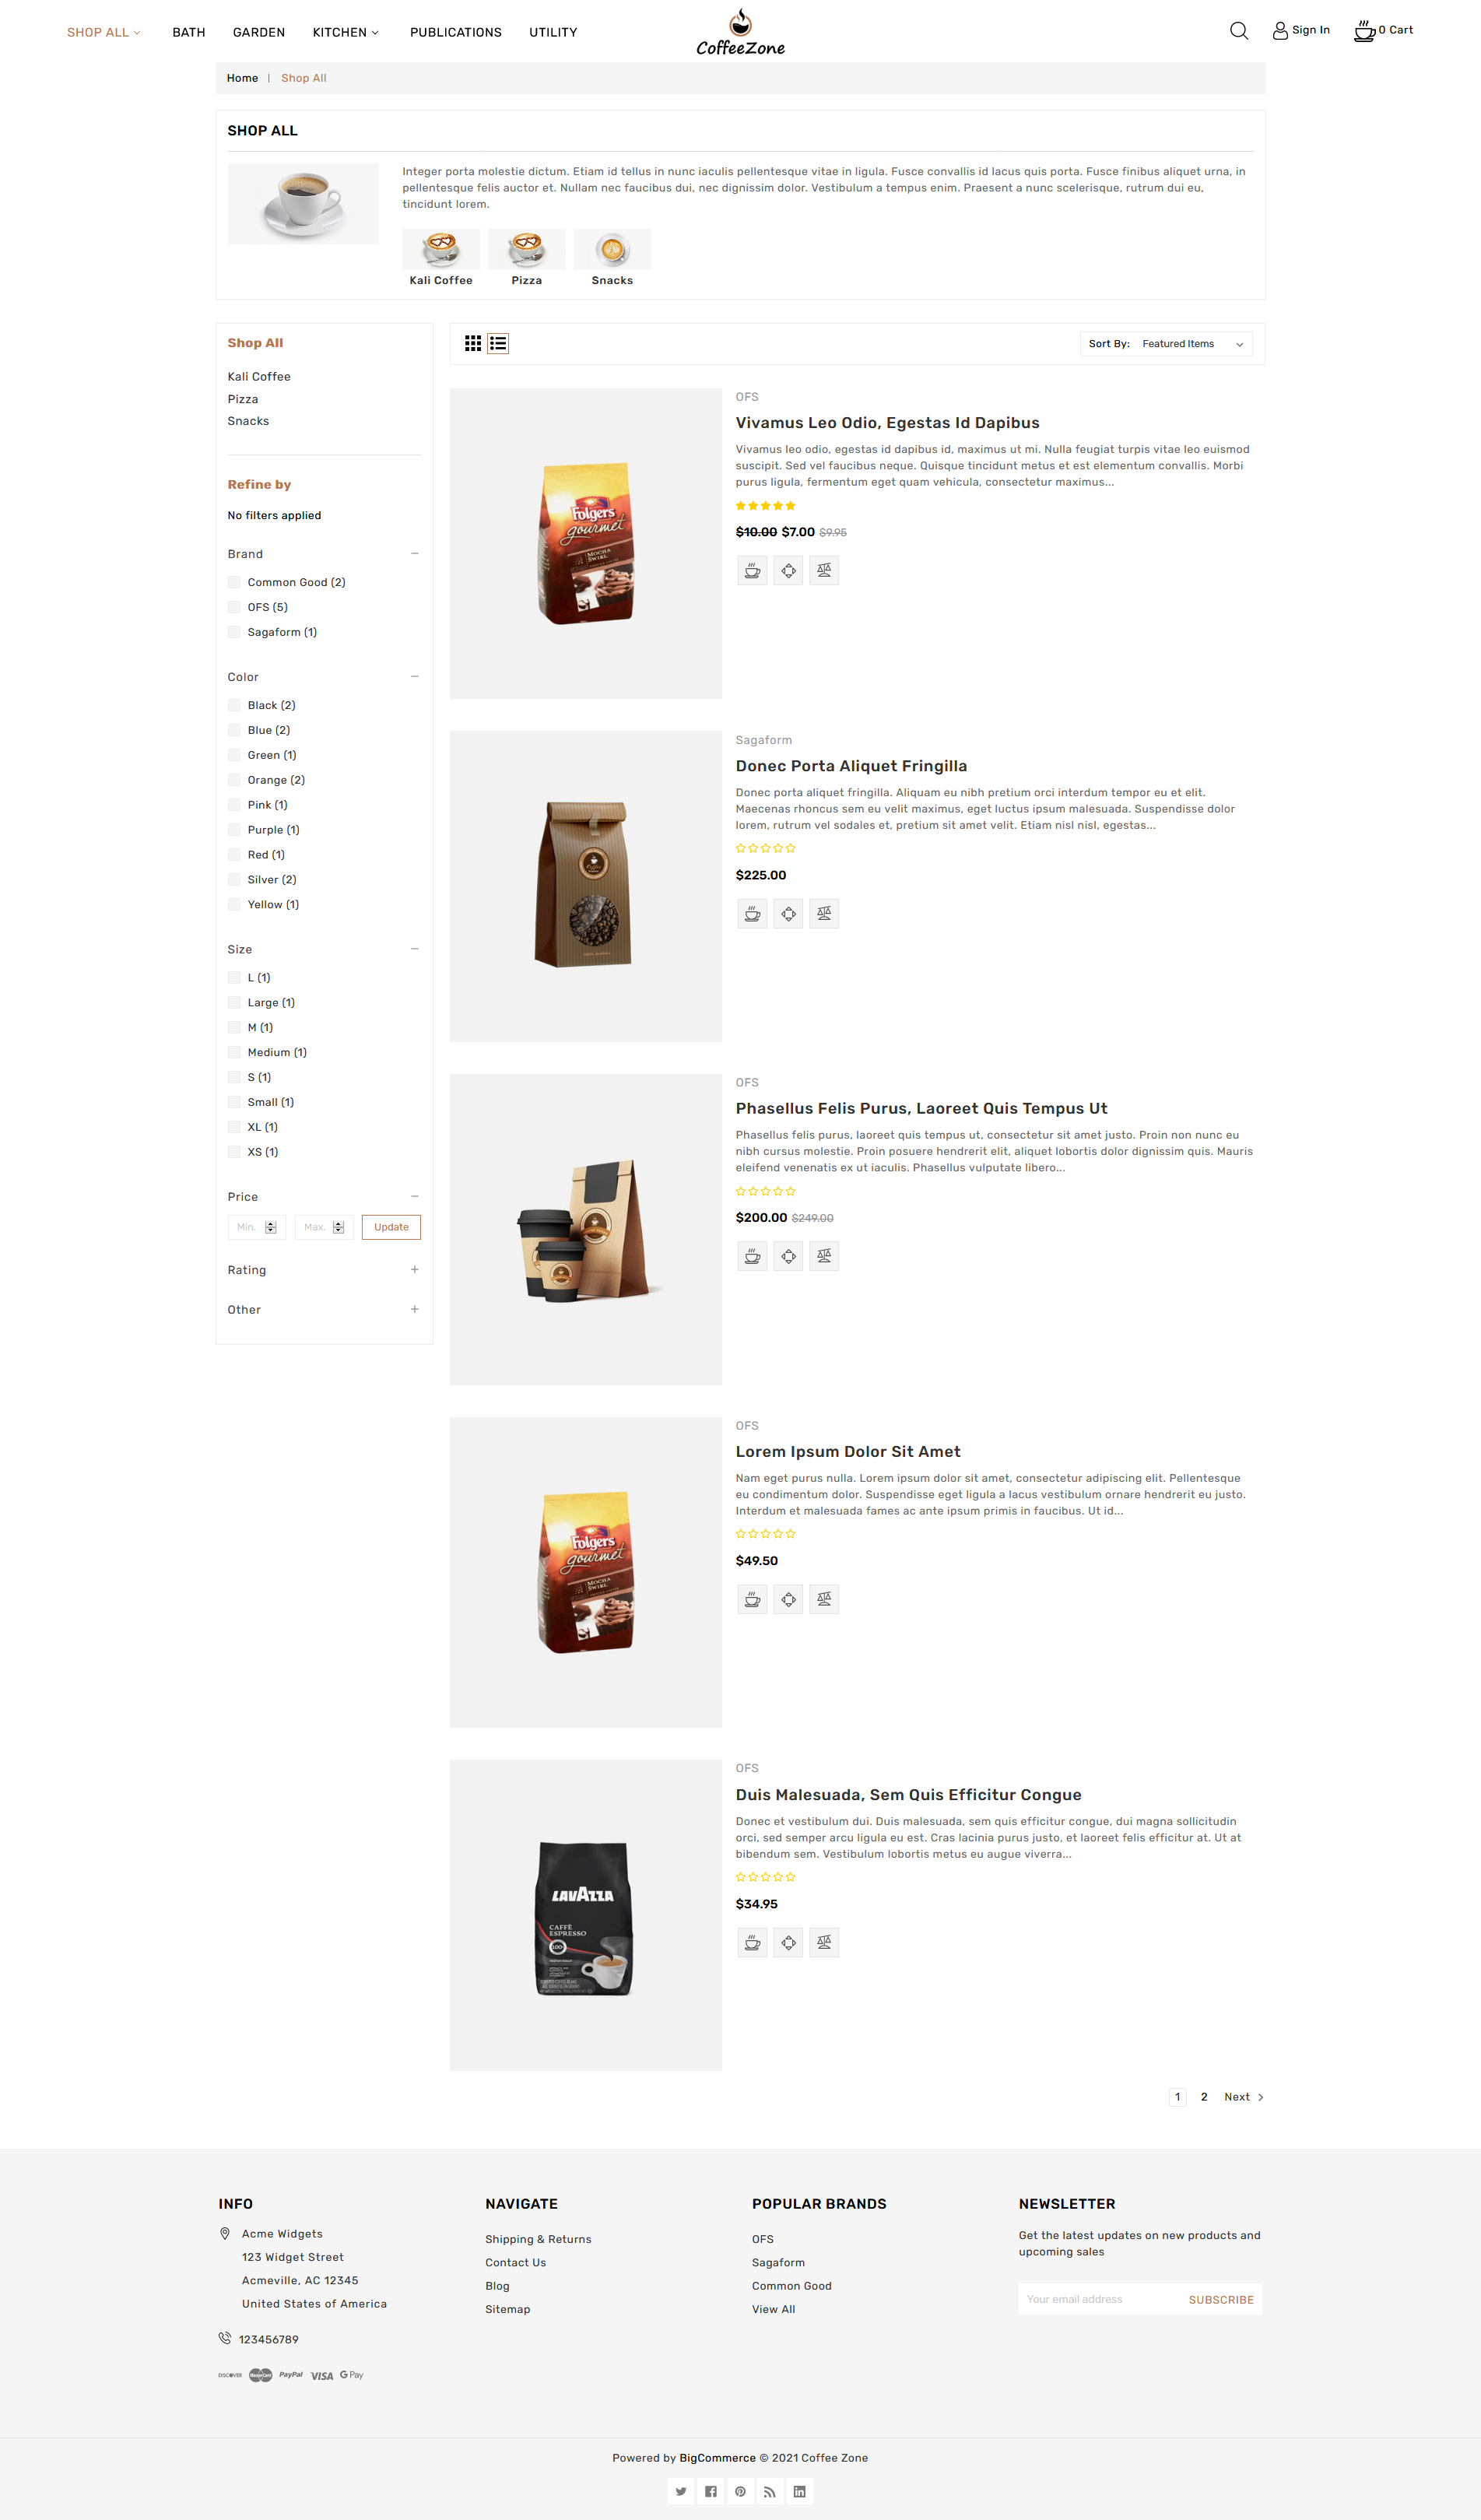1481x2520 pixels.
Task: Open the cart cup icon in header
Action: pos(1364,31)
